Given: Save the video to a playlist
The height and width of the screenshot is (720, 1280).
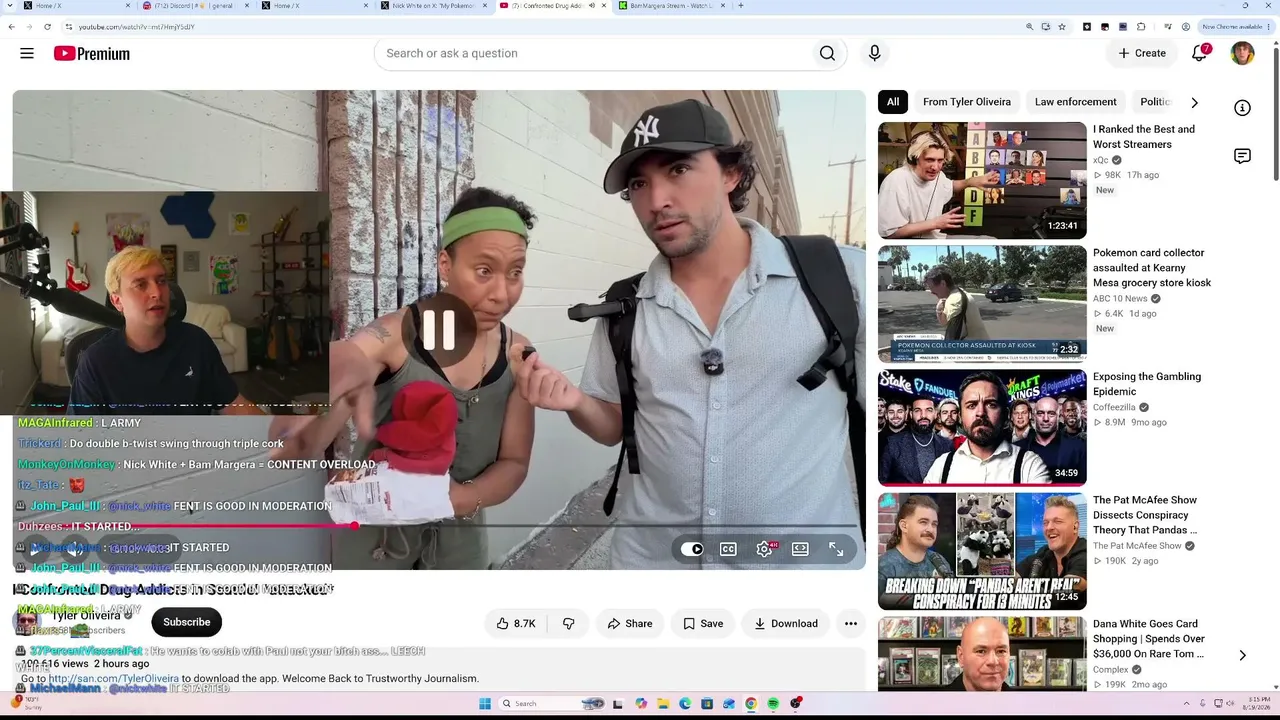Looking at the screenshot, I should [x=703, y=623].
